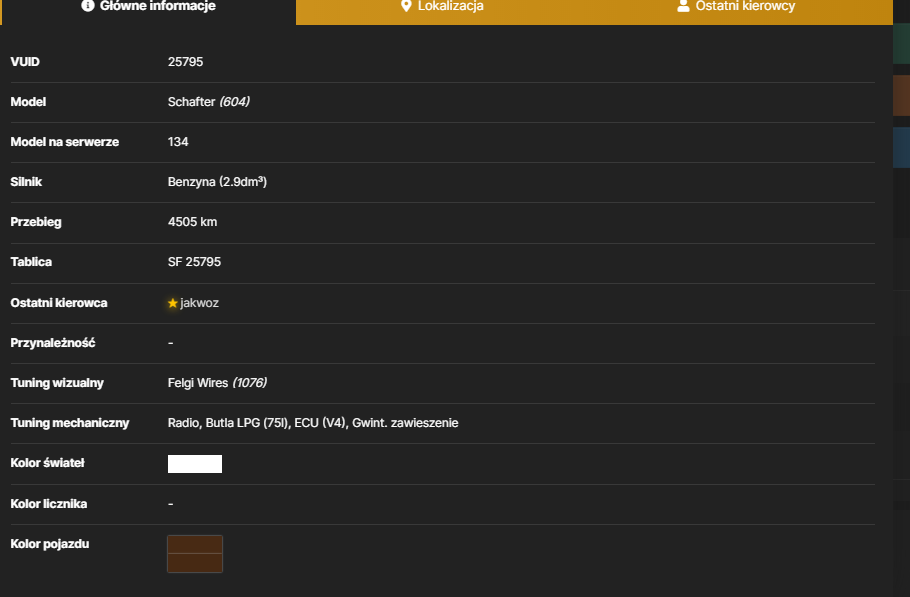Click the info icon beside Główne informacje
Image resolution: width=910 pixels, height=597 pixels.
pyautogui.click(x=88, y=6)
